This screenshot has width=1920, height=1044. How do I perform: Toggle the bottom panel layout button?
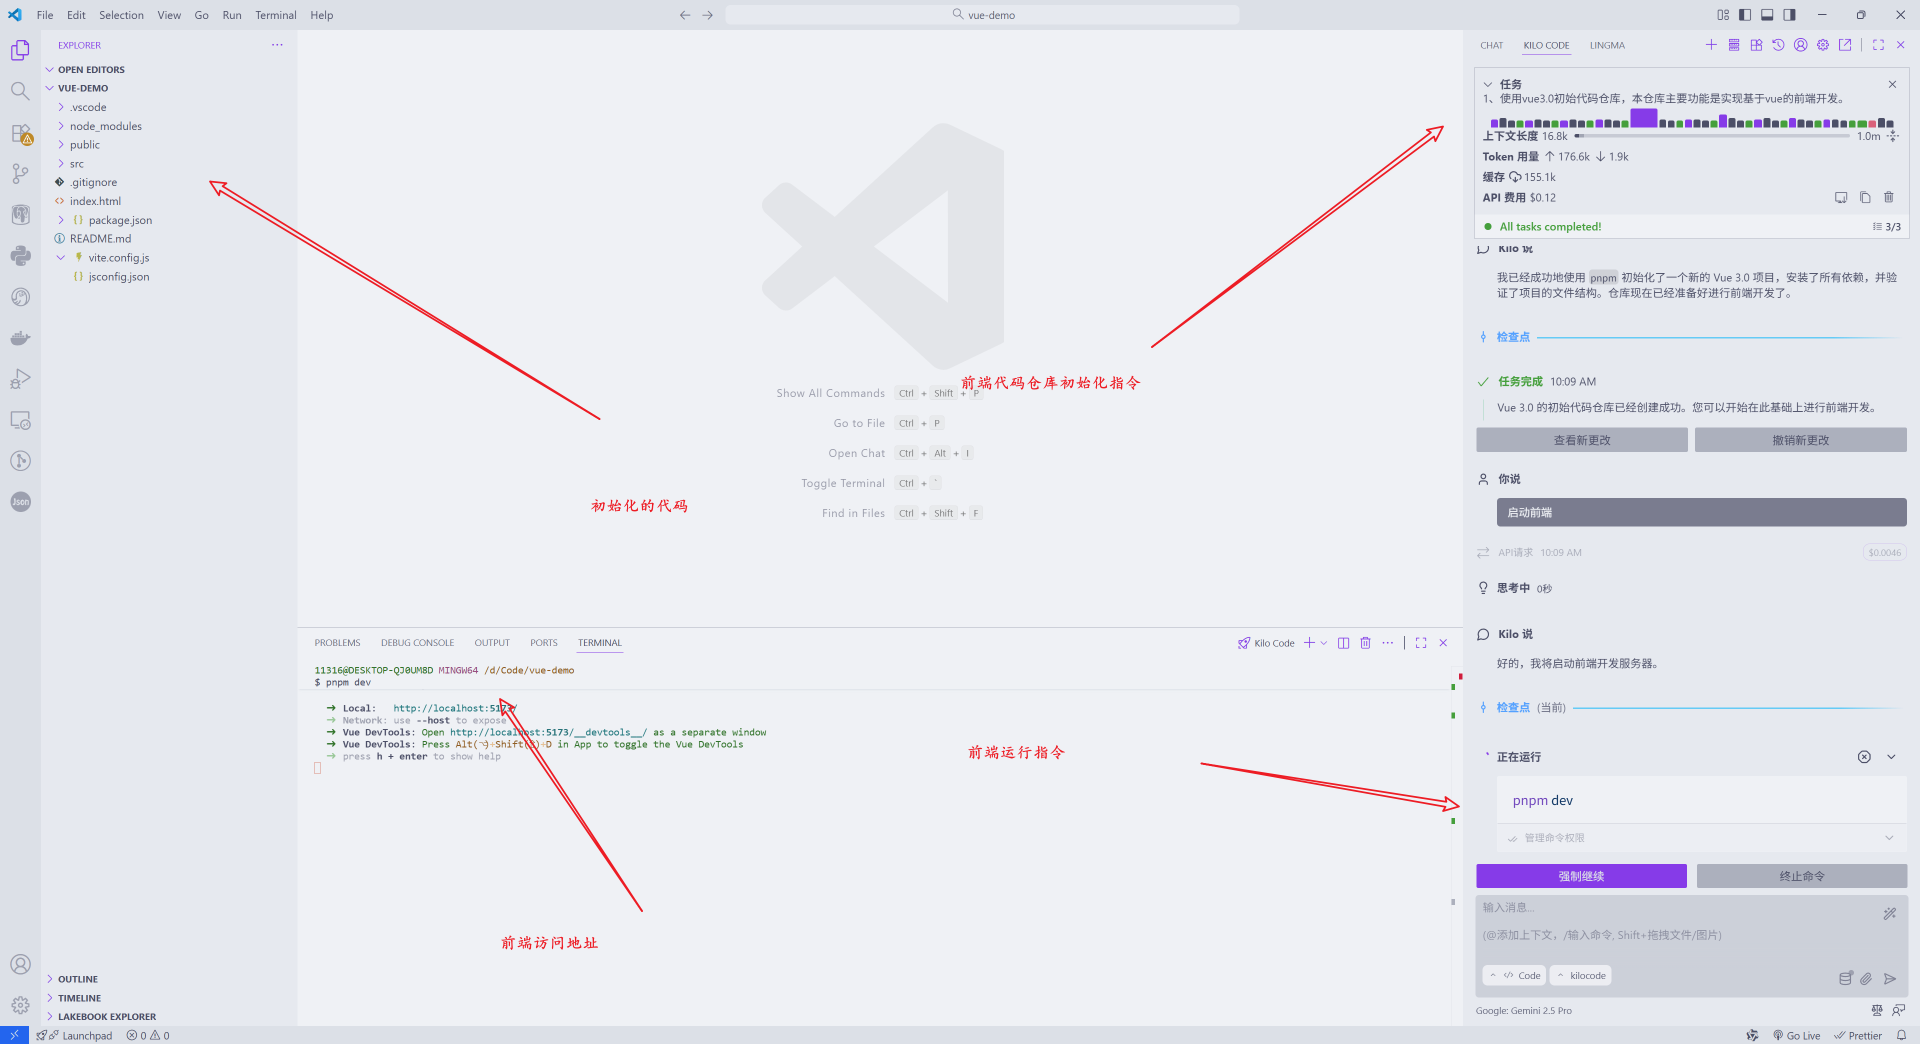1767,15
